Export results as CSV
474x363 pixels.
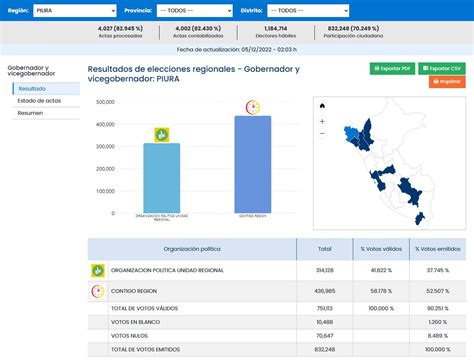[x=442, y=69]
